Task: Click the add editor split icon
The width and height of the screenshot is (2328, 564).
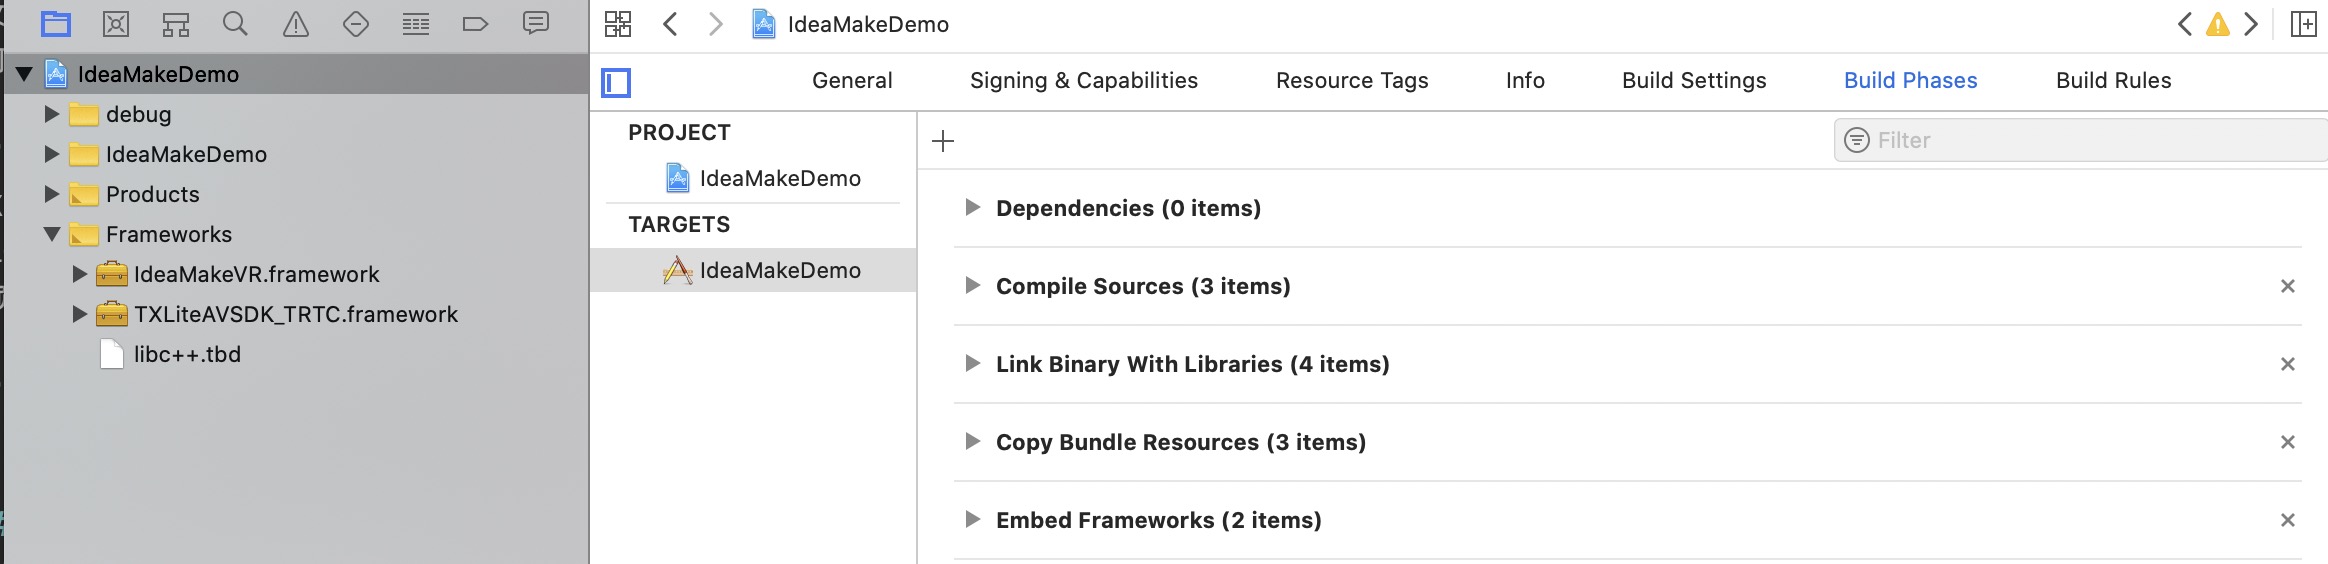Action: click(x=2303, y=24)
